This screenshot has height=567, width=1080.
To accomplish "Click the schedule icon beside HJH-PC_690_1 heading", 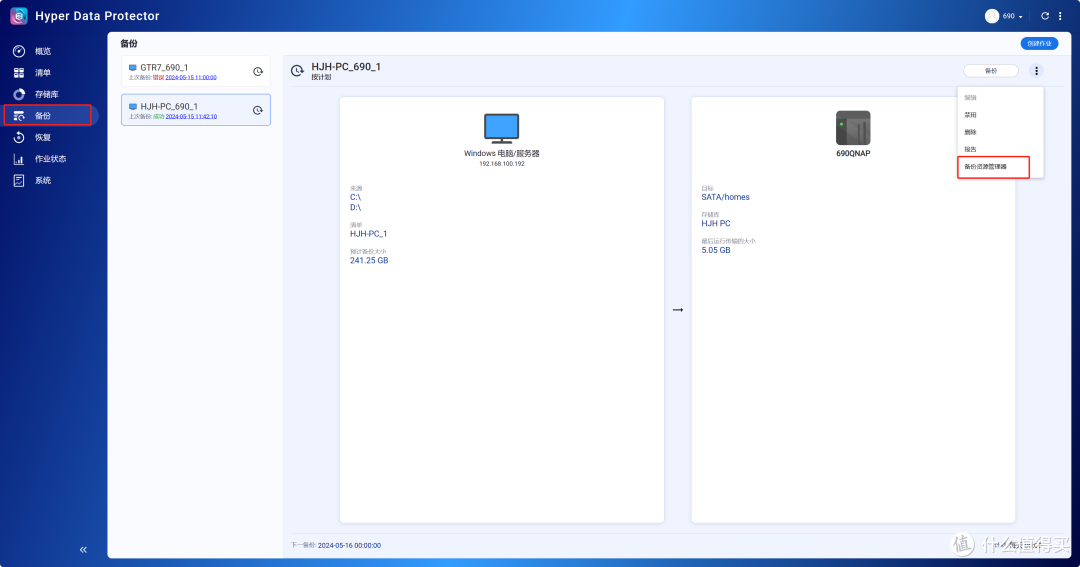I will (x=297, y=71).
